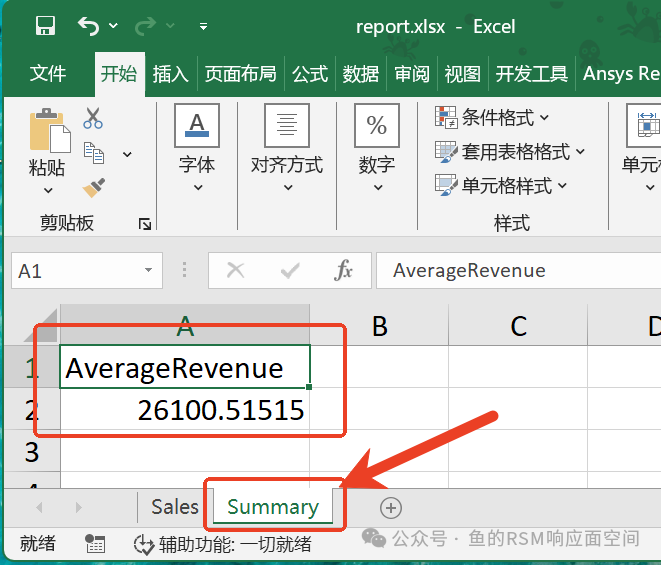The width and height of the screenshot is (661, 565).
Task: Switch to the 数据 ribbon tab
Action: point(360,74)
